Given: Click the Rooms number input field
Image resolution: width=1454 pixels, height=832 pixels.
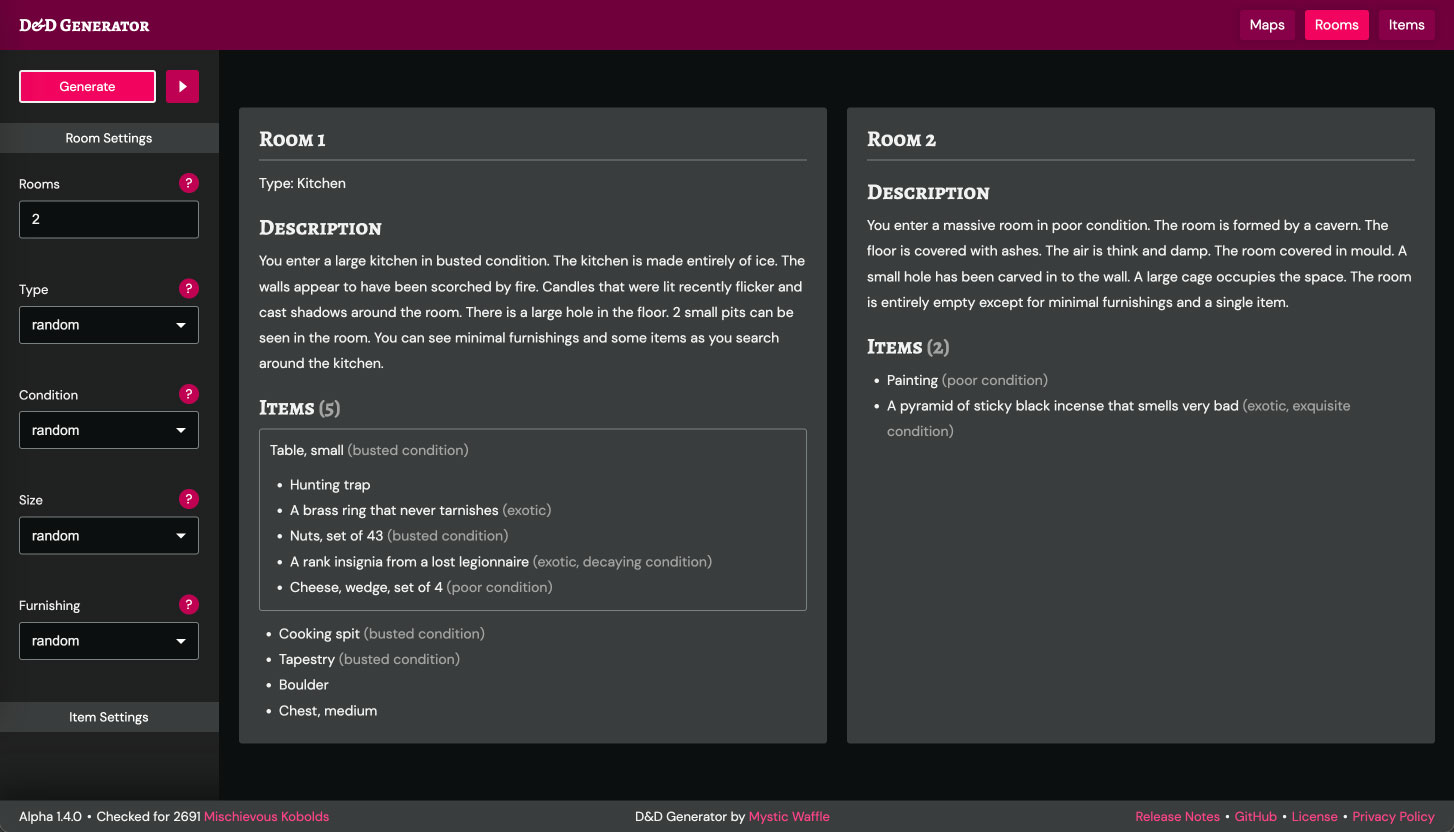Looking at the screenshot, I should click(x=108, y=219).
